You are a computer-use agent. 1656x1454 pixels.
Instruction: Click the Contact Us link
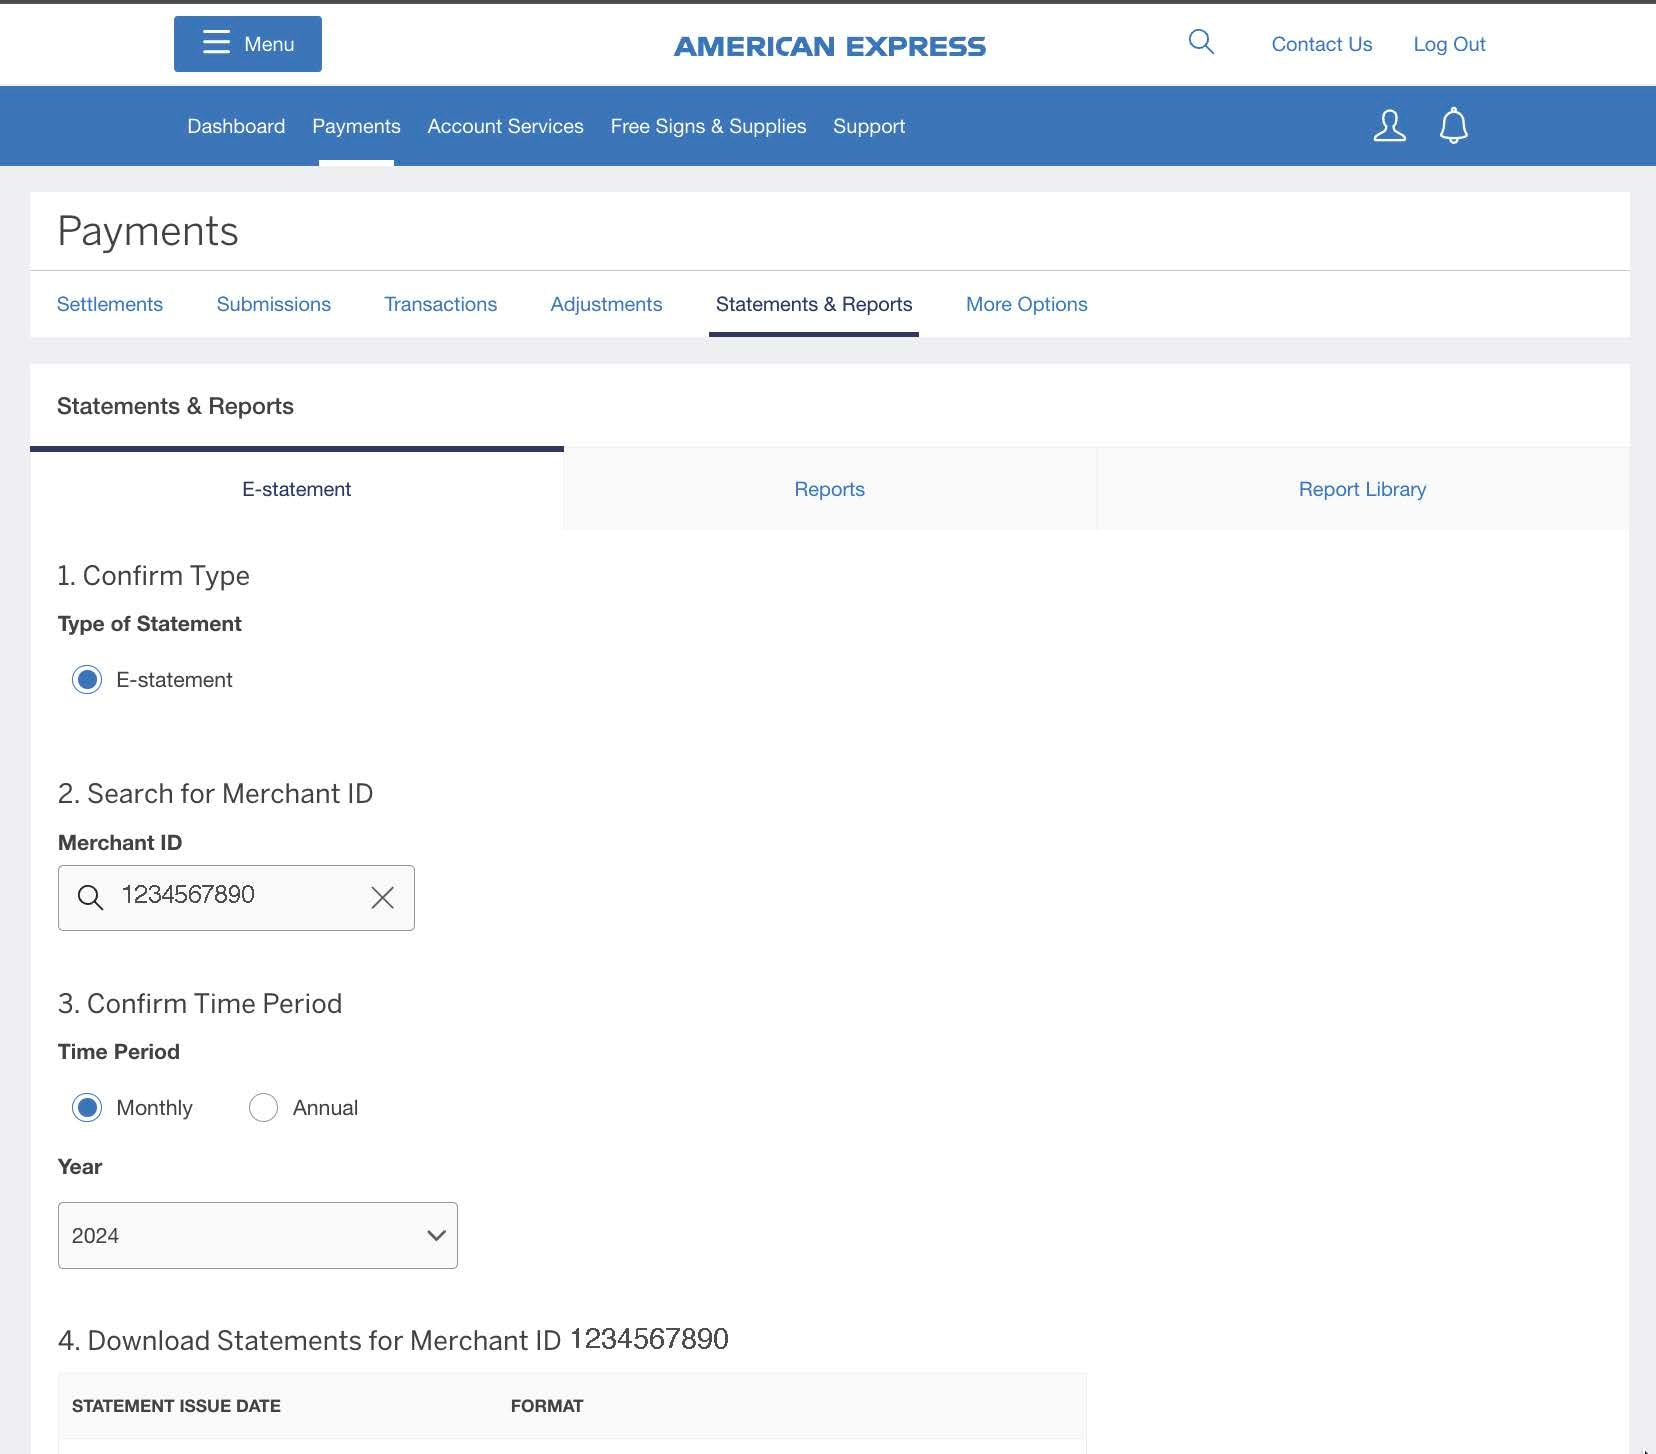(x=1321, y=44)
